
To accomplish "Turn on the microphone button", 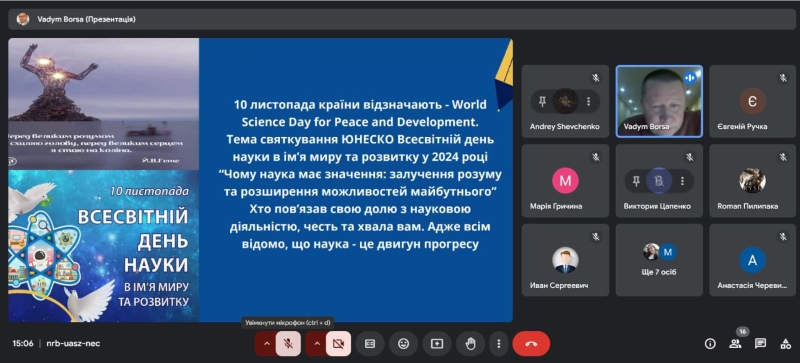I will [x=288, y=344].
